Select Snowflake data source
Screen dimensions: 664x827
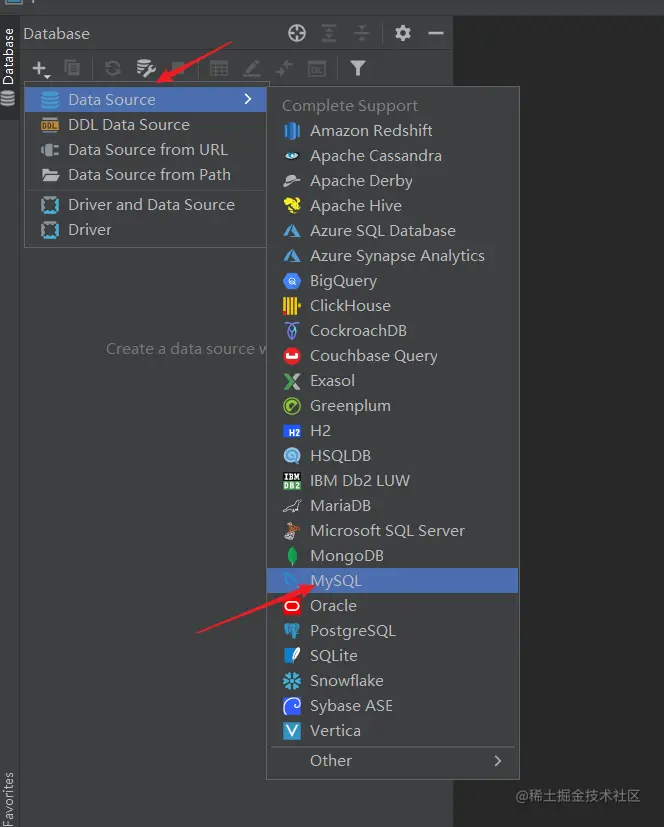pos(392,681)
